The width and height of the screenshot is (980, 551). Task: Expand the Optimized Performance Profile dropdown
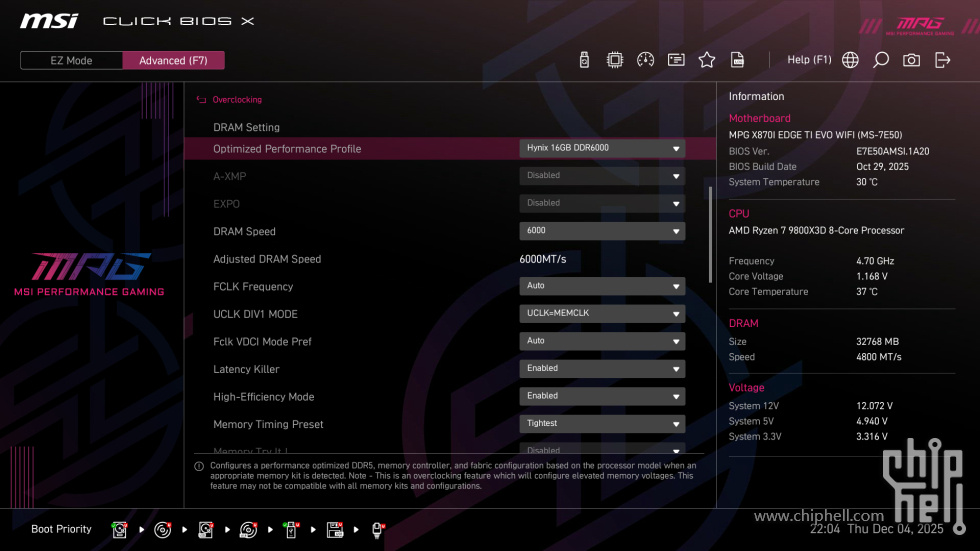[x=602, y=148]
